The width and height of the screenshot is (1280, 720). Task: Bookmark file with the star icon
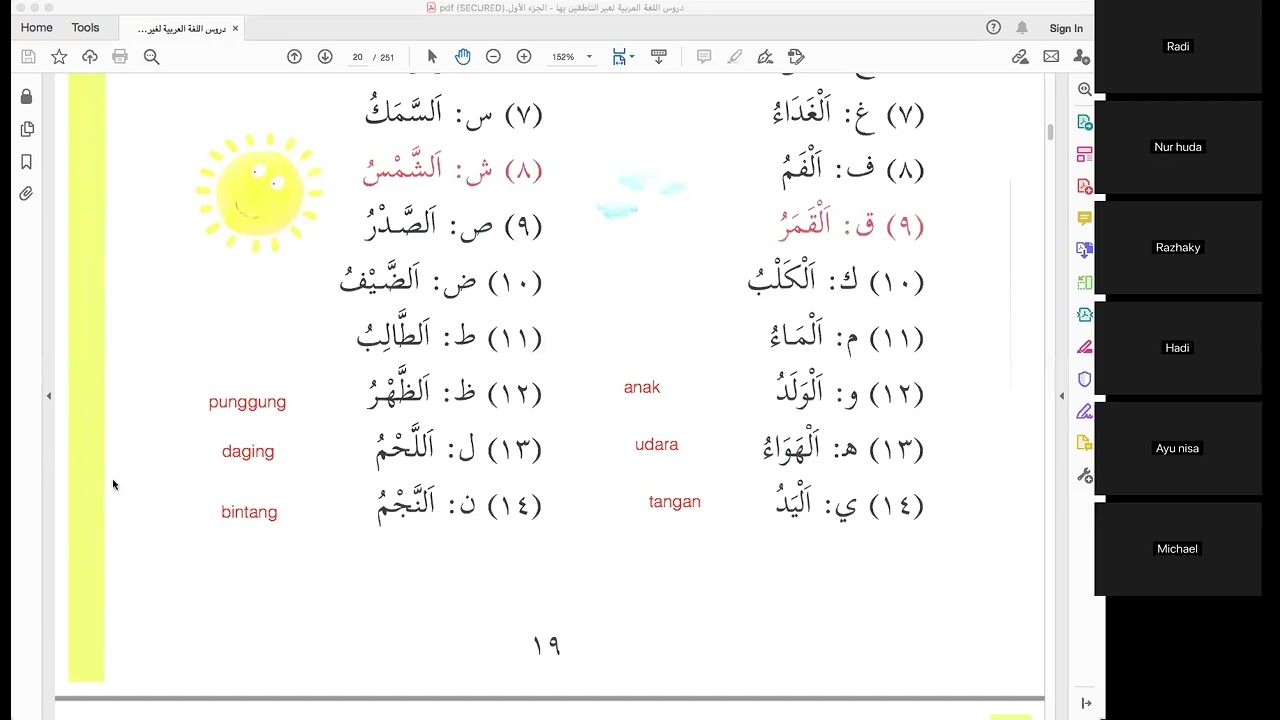pyautogui.click(x=59, y=57)
